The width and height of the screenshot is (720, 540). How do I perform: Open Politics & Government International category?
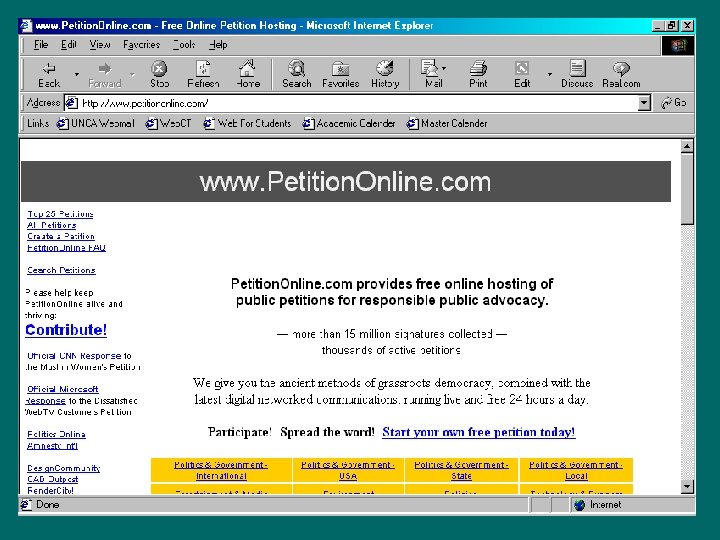pyautogui.click(x=221, y=470)
